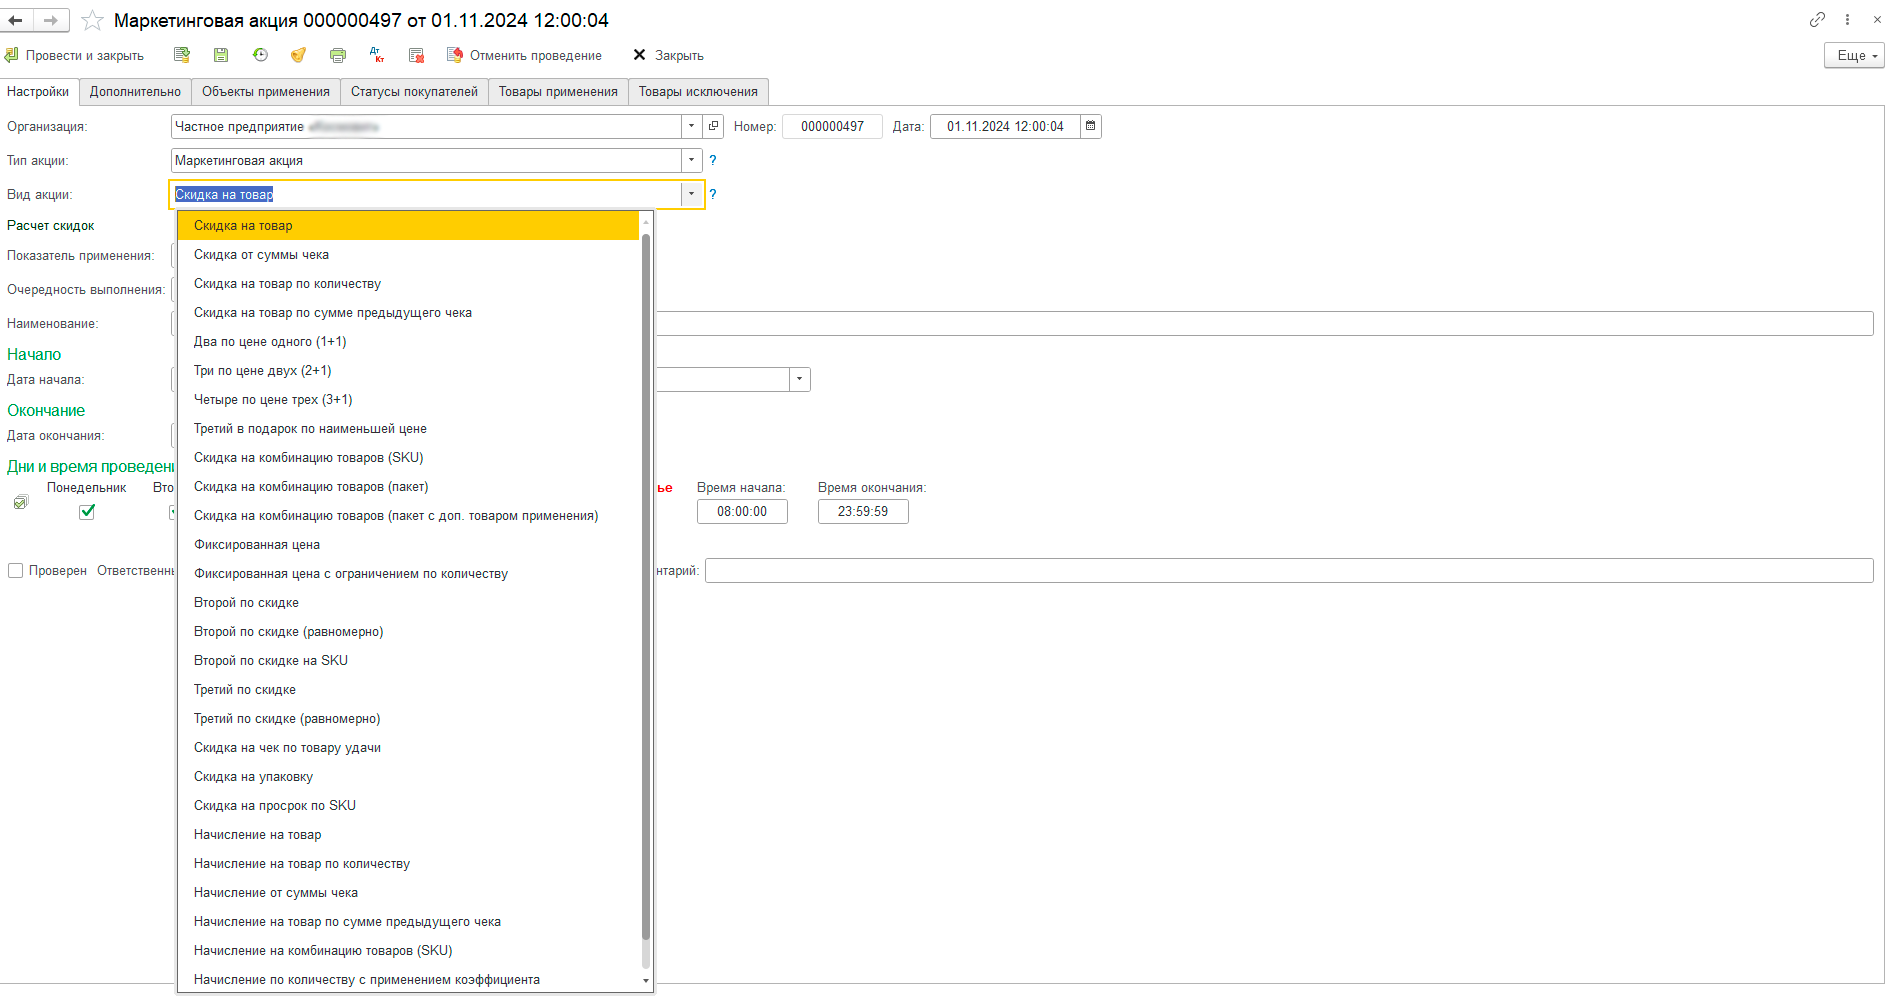This screenshot has height=998, width=1892.
Task: Toggle the Понедельник checkbox
Action: 87,511
